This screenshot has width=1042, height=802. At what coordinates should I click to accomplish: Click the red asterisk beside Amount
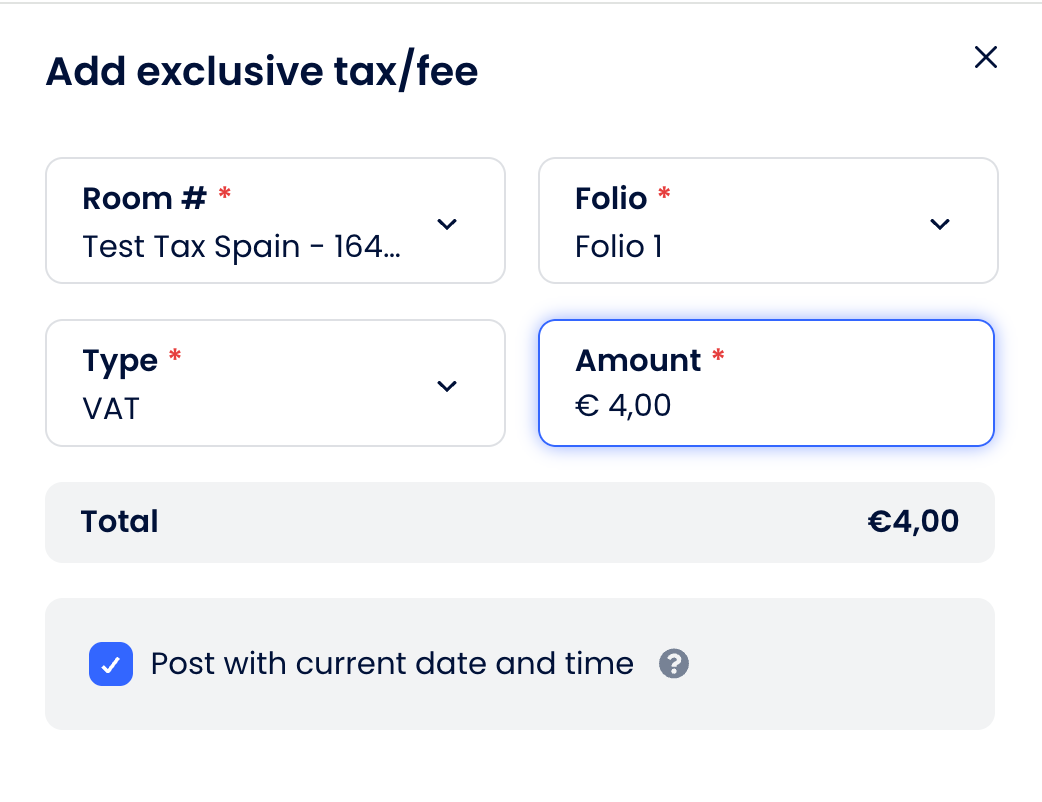(x=718, y=357)
